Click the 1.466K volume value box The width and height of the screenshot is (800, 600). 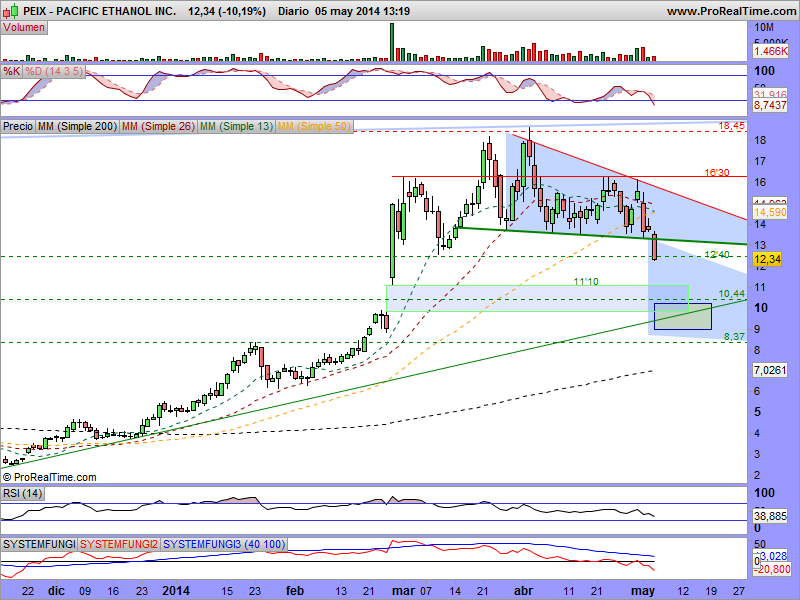point(771,51)
